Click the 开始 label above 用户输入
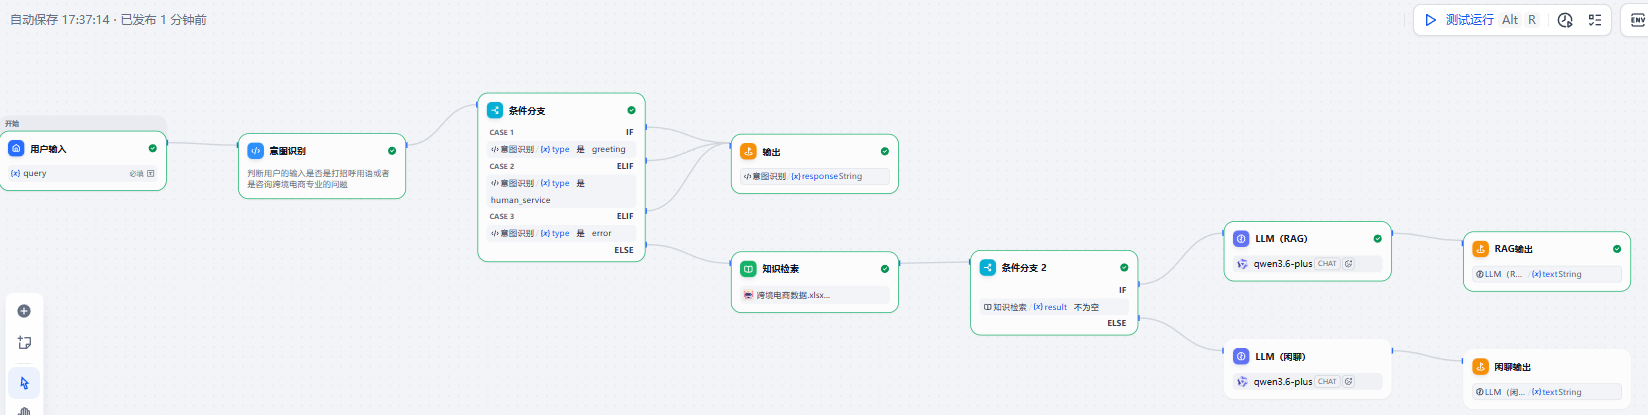The image size is (1648, 415). pyautogui.click(x=12, y=124)
